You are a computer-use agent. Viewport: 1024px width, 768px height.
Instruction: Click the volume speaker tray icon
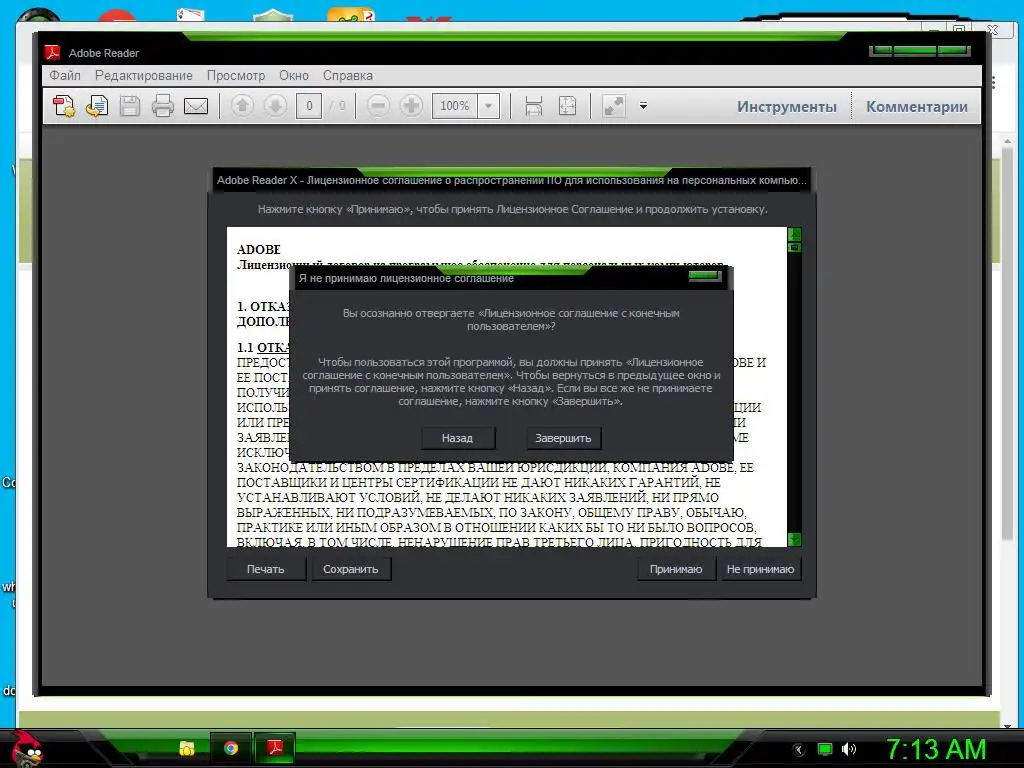[x=849, y=749]
